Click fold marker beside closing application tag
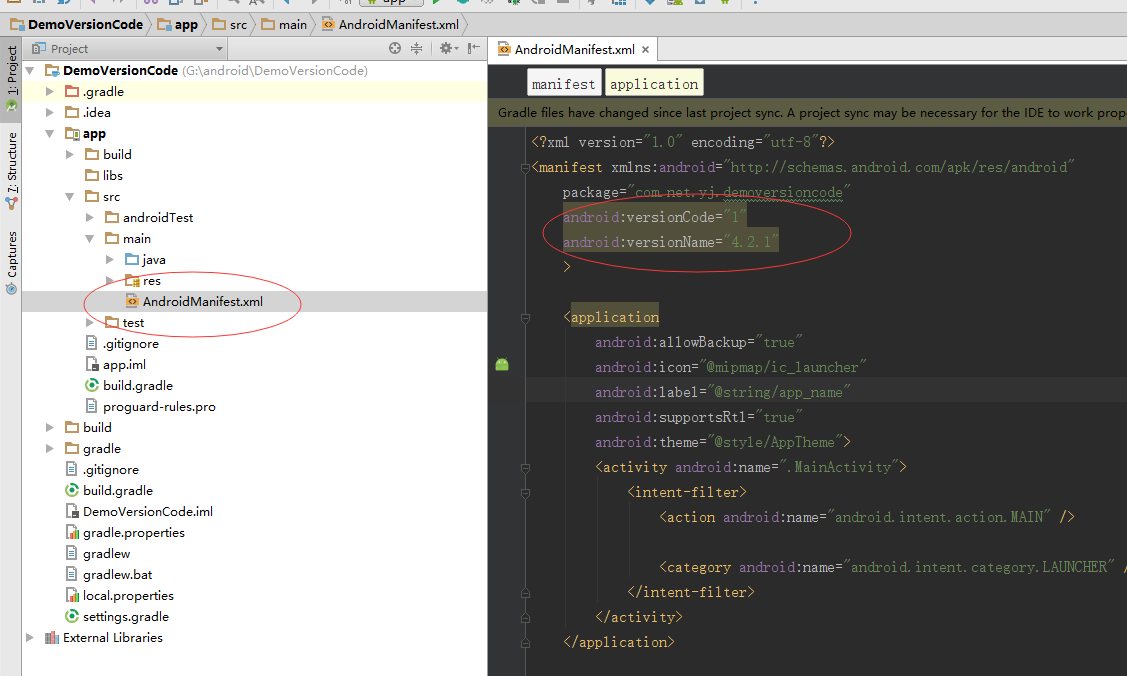 (x=525, y=643)
